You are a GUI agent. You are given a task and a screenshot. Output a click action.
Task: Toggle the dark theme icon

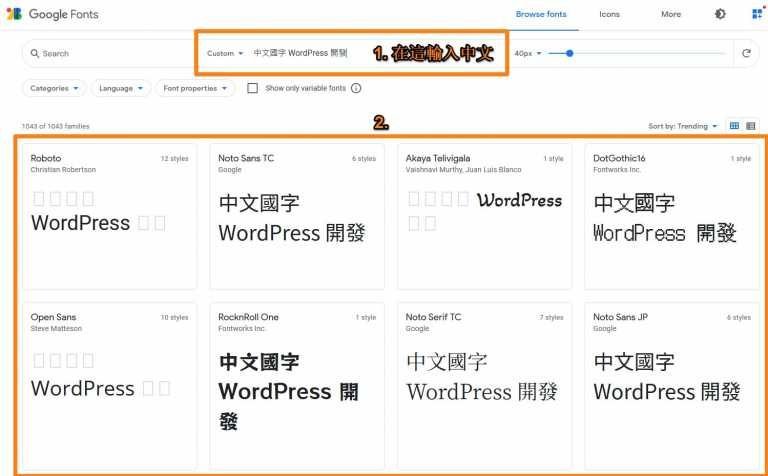click(720, 14)
